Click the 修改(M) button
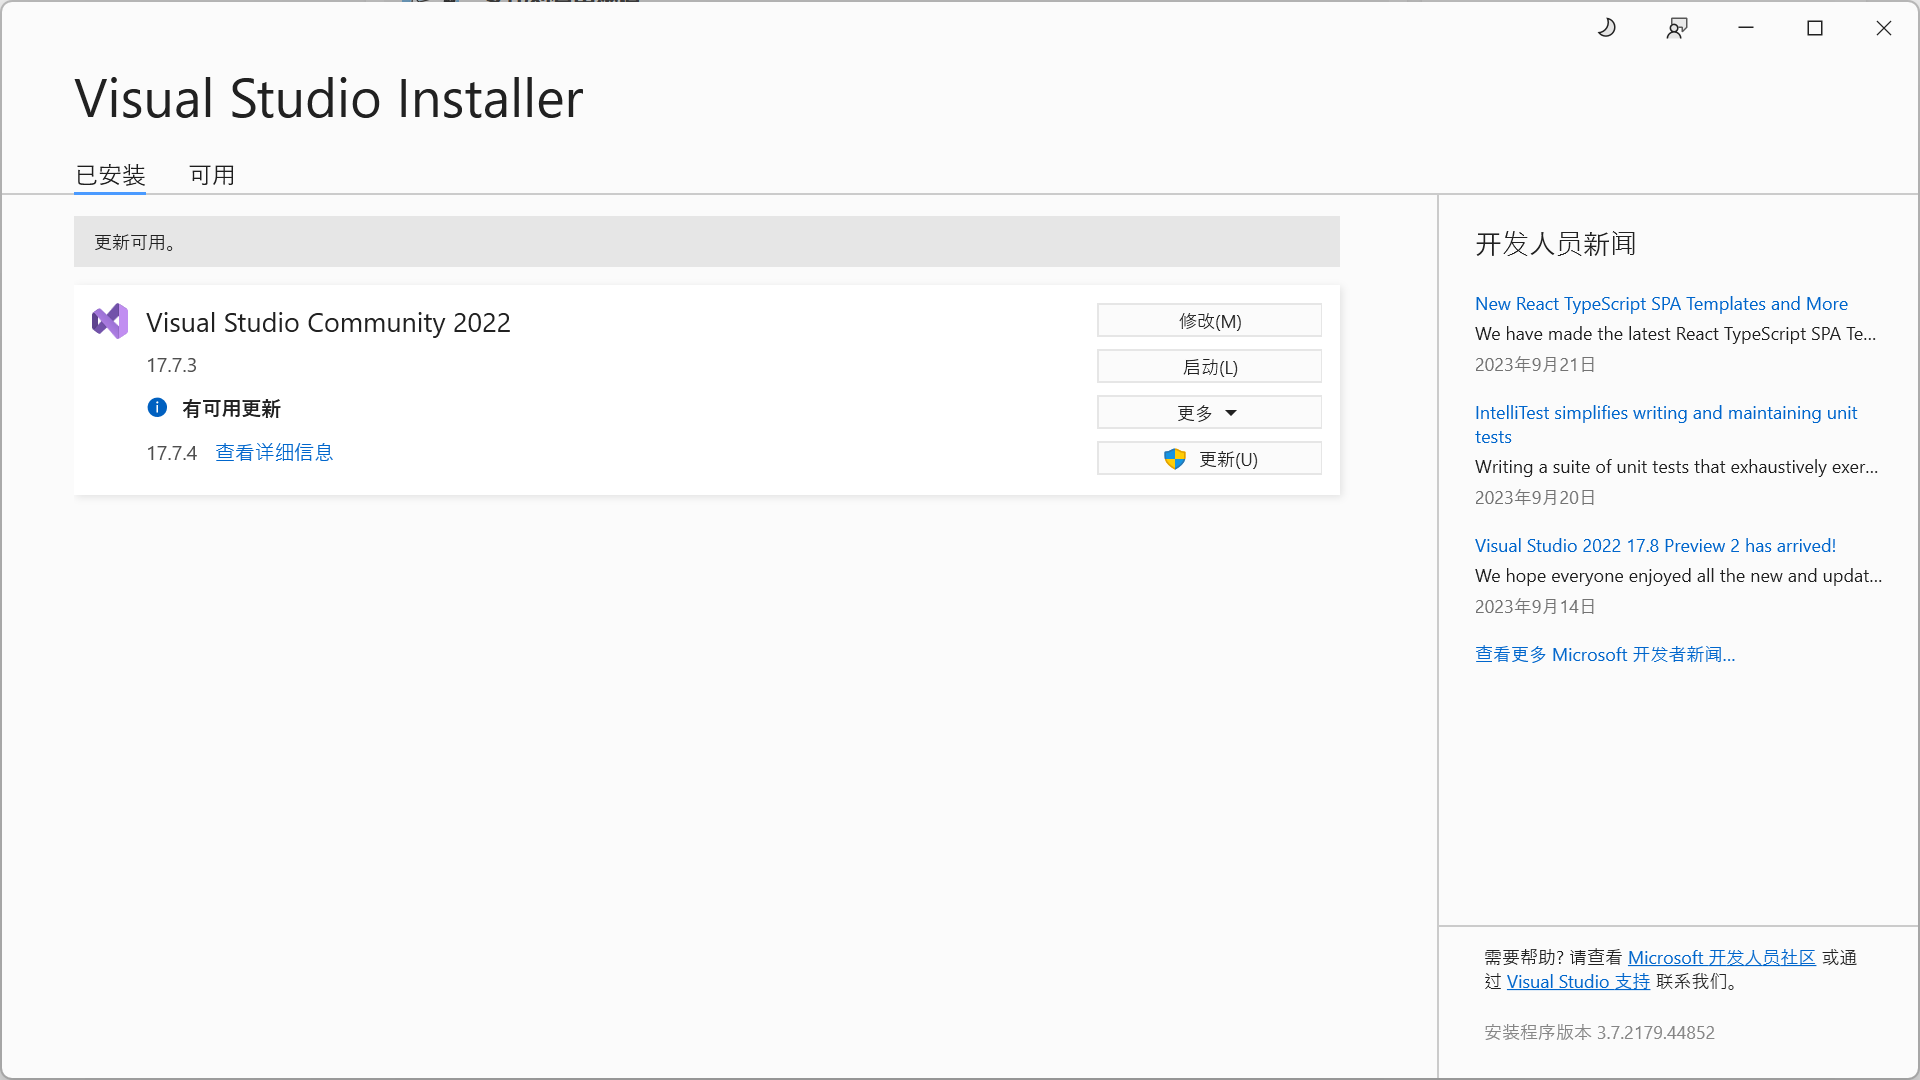This screenshot has height=1080, width=1920. (x=1209, y=320)
